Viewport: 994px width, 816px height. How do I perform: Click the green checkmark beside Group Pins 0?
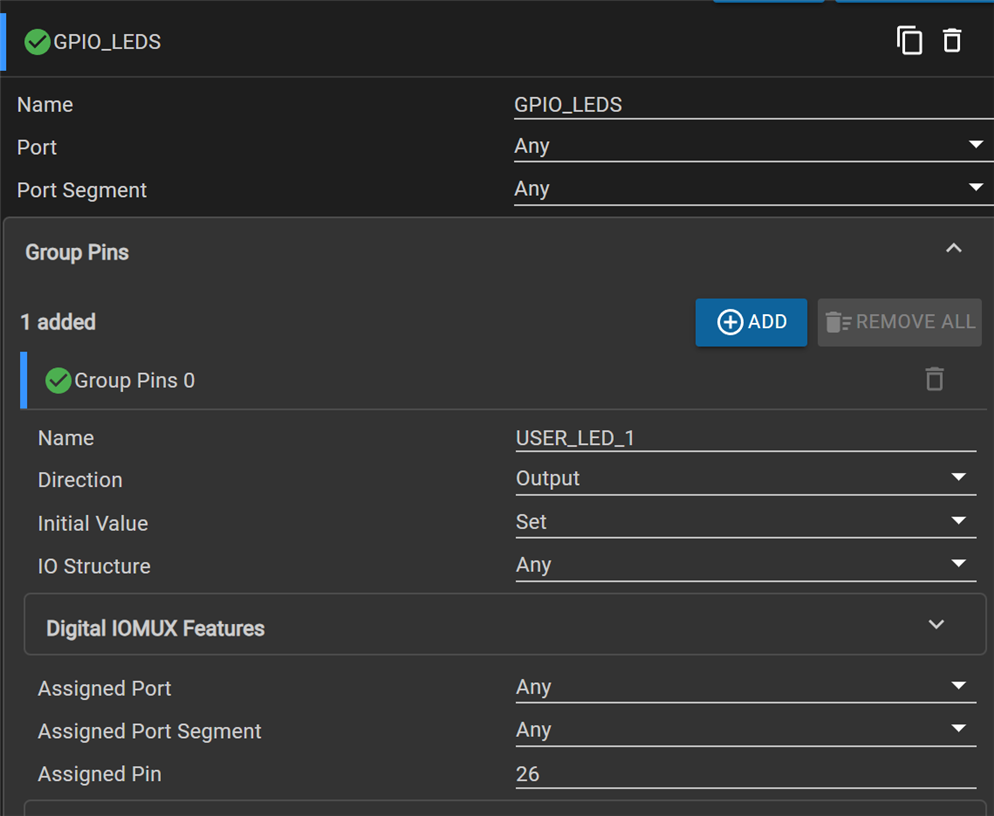tap(58, 380)
